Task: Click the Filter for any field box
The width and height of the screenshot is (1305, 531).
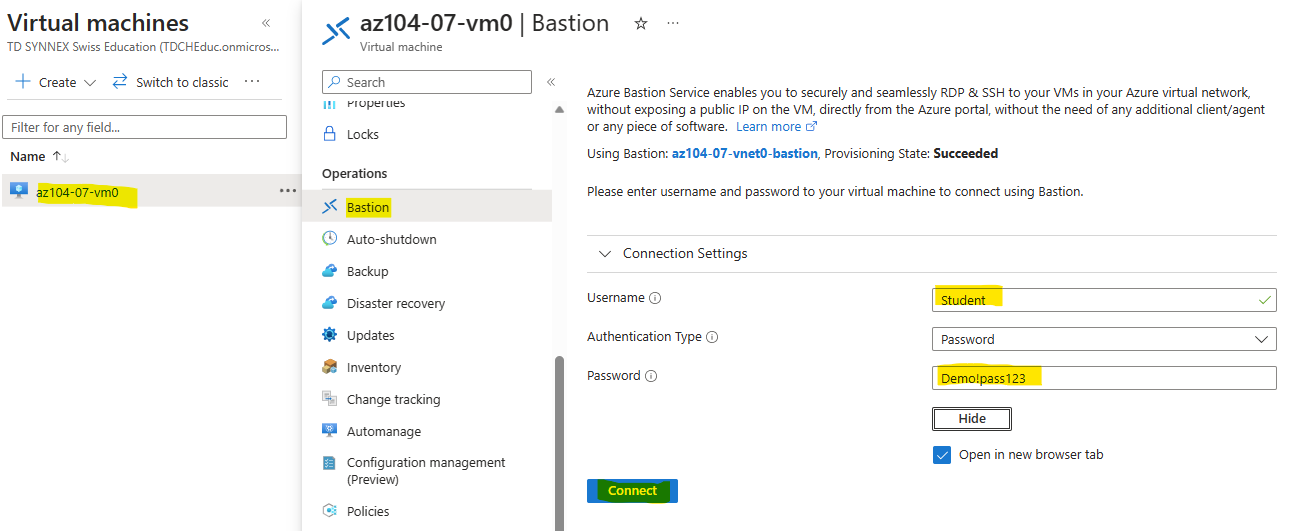Action: click(x=145, y=127)
